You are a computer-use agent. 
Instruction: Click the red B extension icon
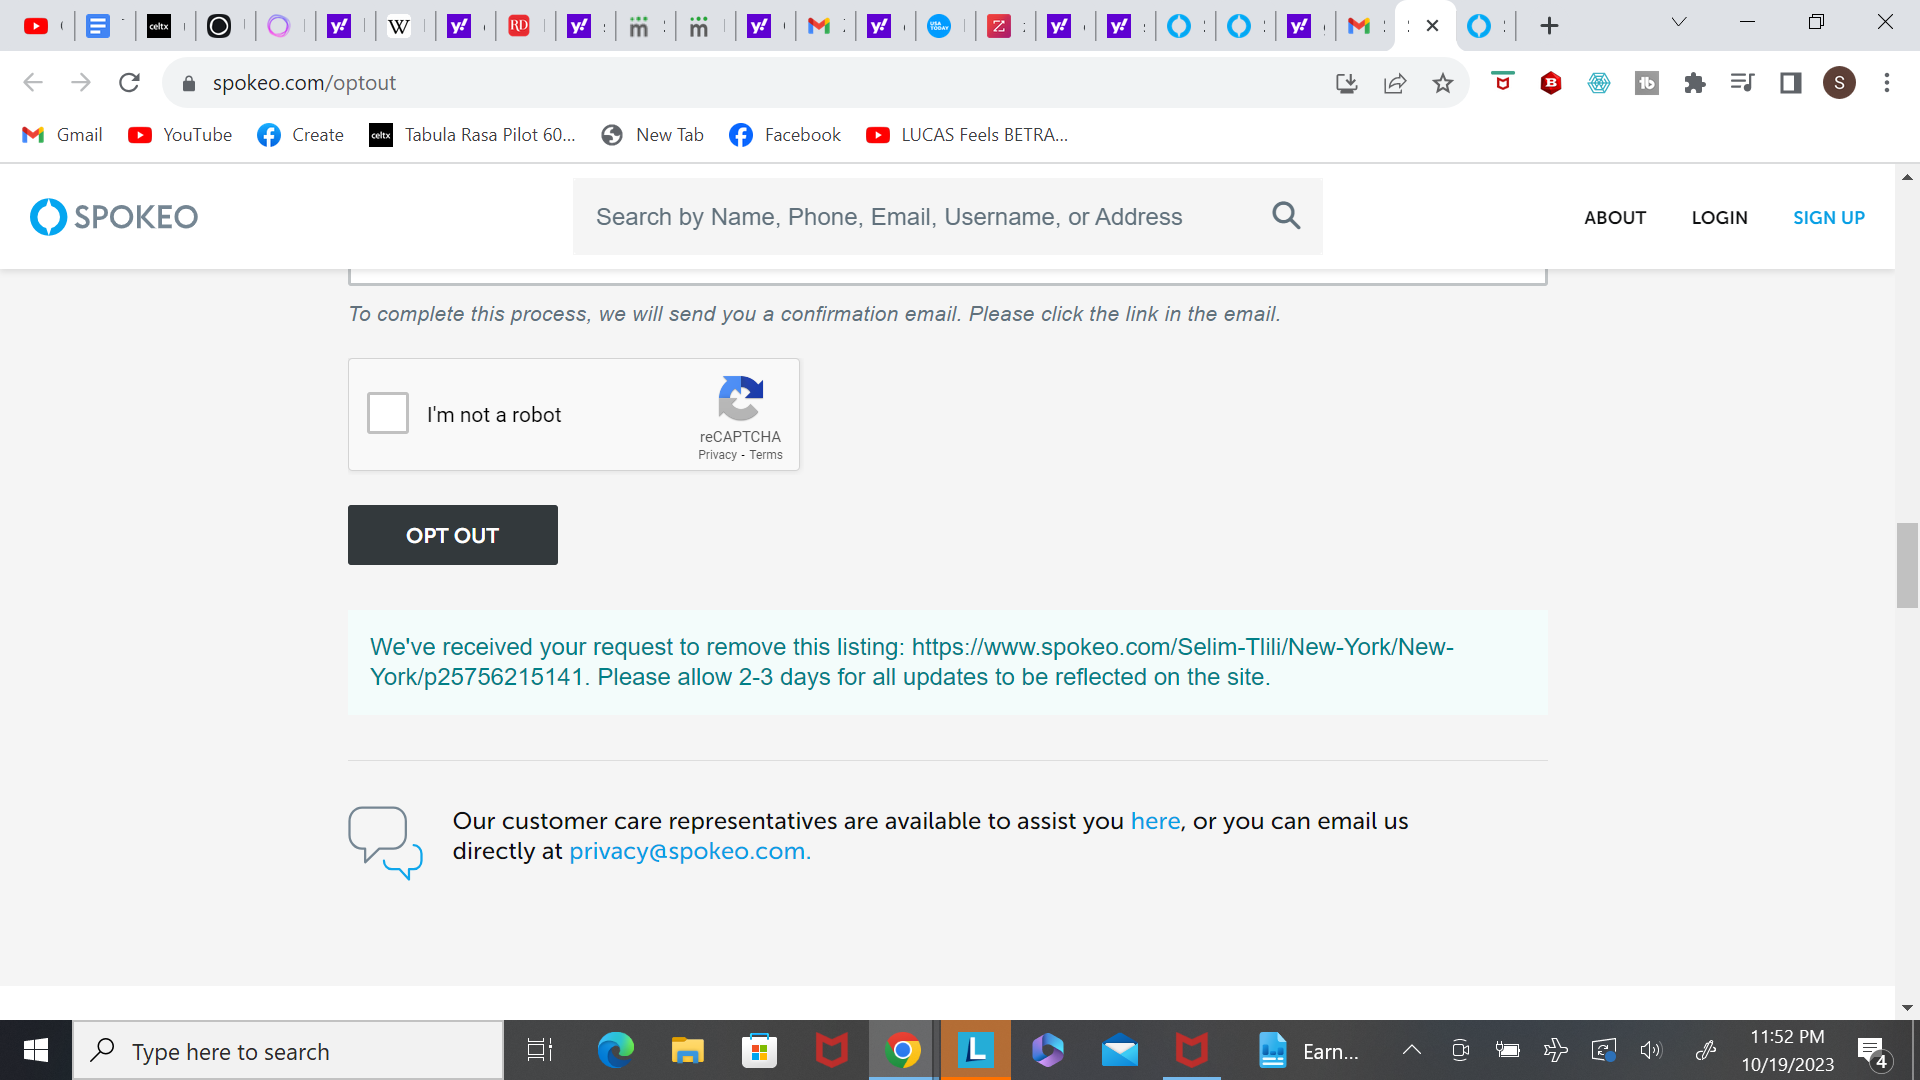[x=1551, y=83]
